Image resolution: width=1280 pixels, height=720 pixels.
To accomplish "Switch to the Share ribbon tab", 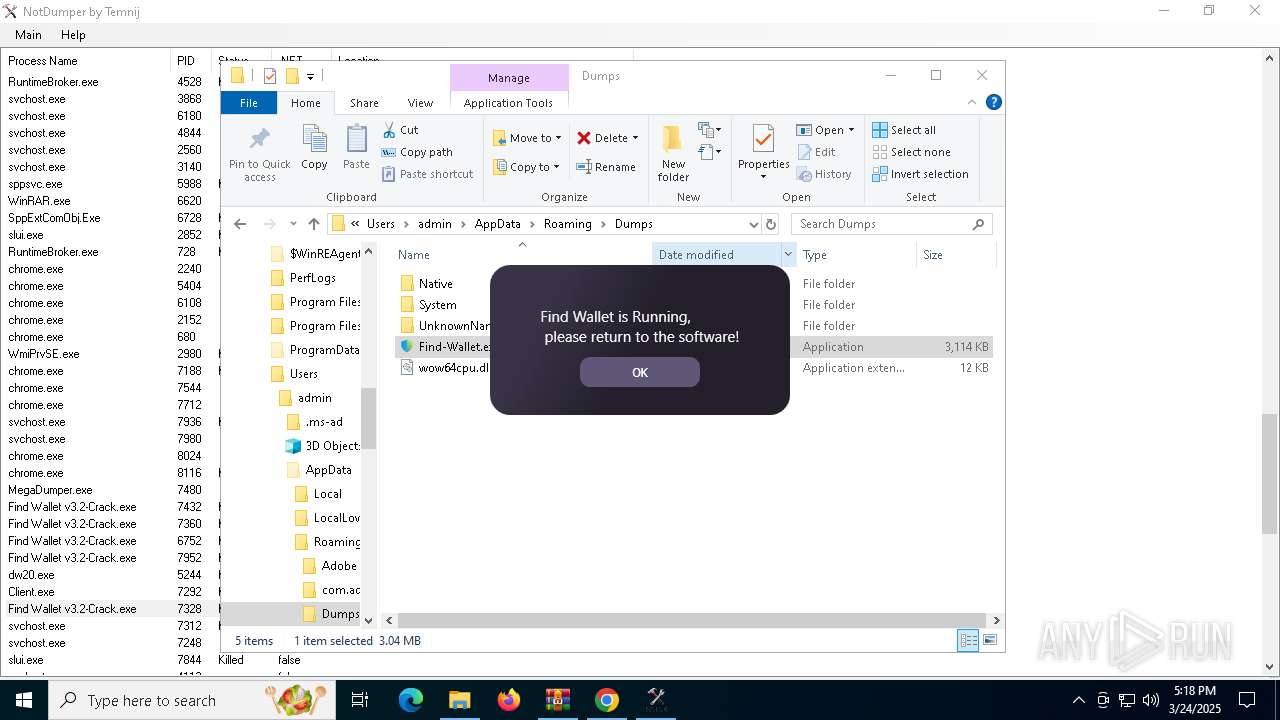I will [364, 102].
